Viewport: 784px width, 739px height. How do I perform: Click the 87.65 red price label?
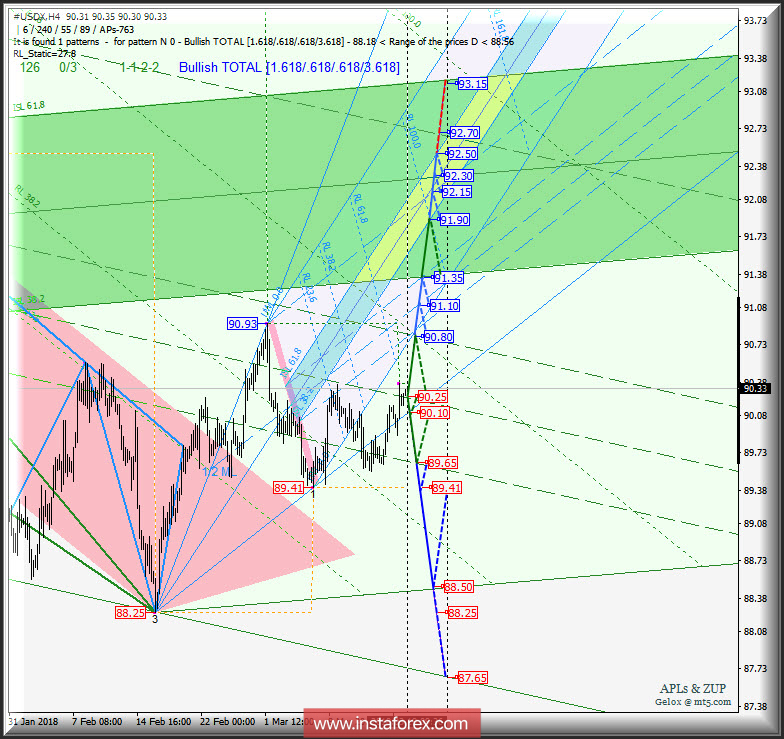pyautogui.click(x=472, y=678)
